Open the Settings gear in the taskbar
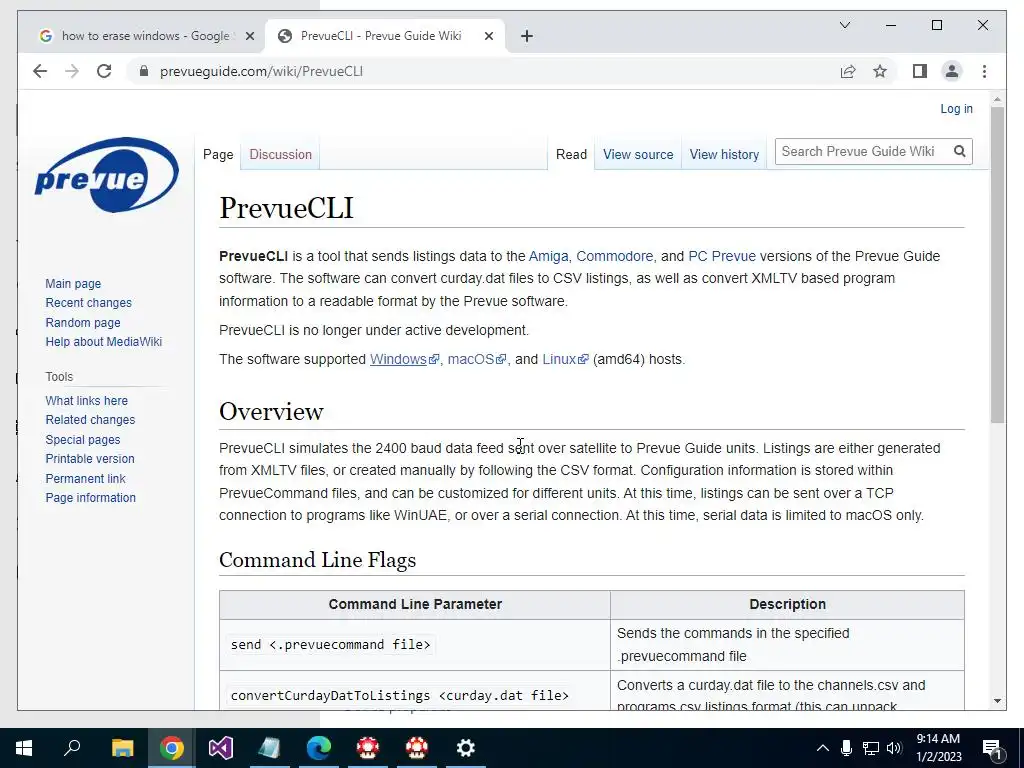Screen dimensions: 1024x768 click(466, 748)
